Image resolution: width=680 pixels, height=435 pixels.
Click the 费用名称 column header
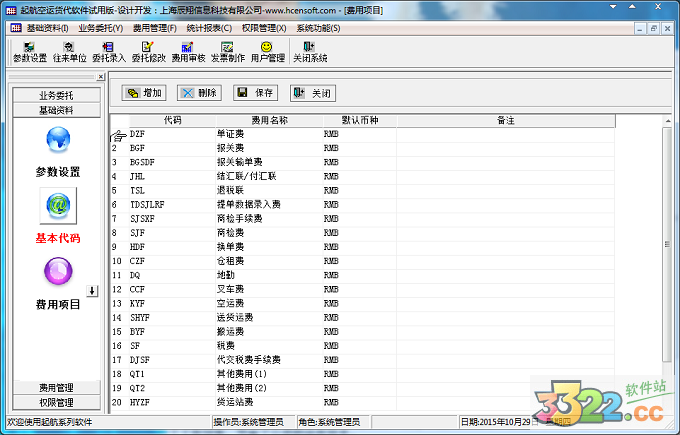269,121
